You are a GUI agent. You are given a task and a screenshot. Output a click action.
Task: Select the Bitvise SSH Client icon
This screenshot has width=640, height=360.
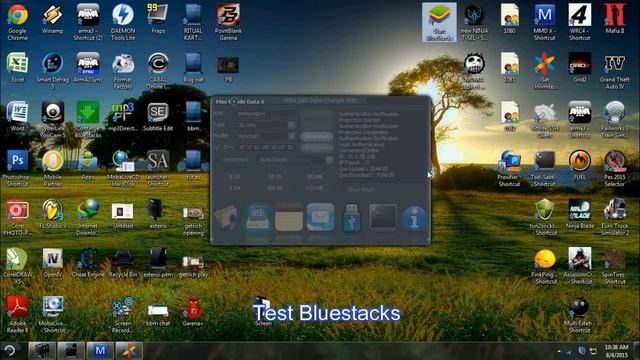544,120
